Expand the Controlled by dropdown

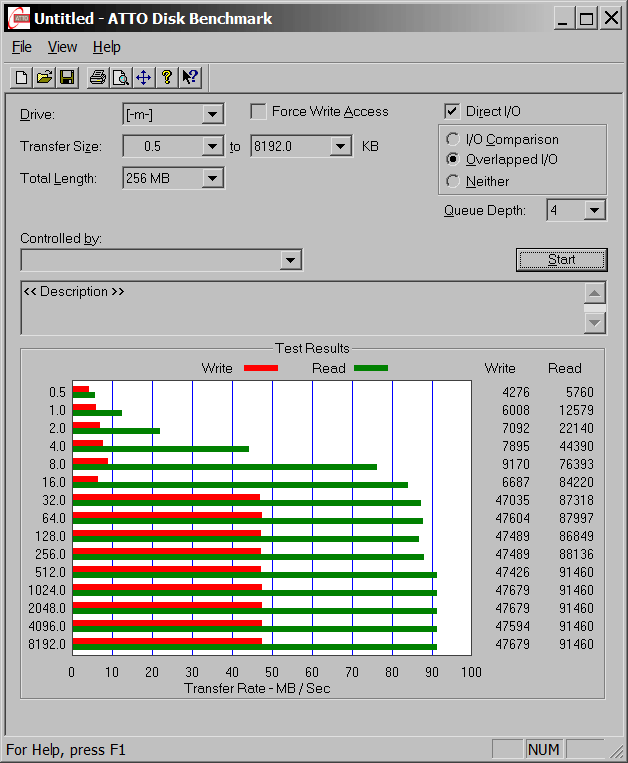290,260
